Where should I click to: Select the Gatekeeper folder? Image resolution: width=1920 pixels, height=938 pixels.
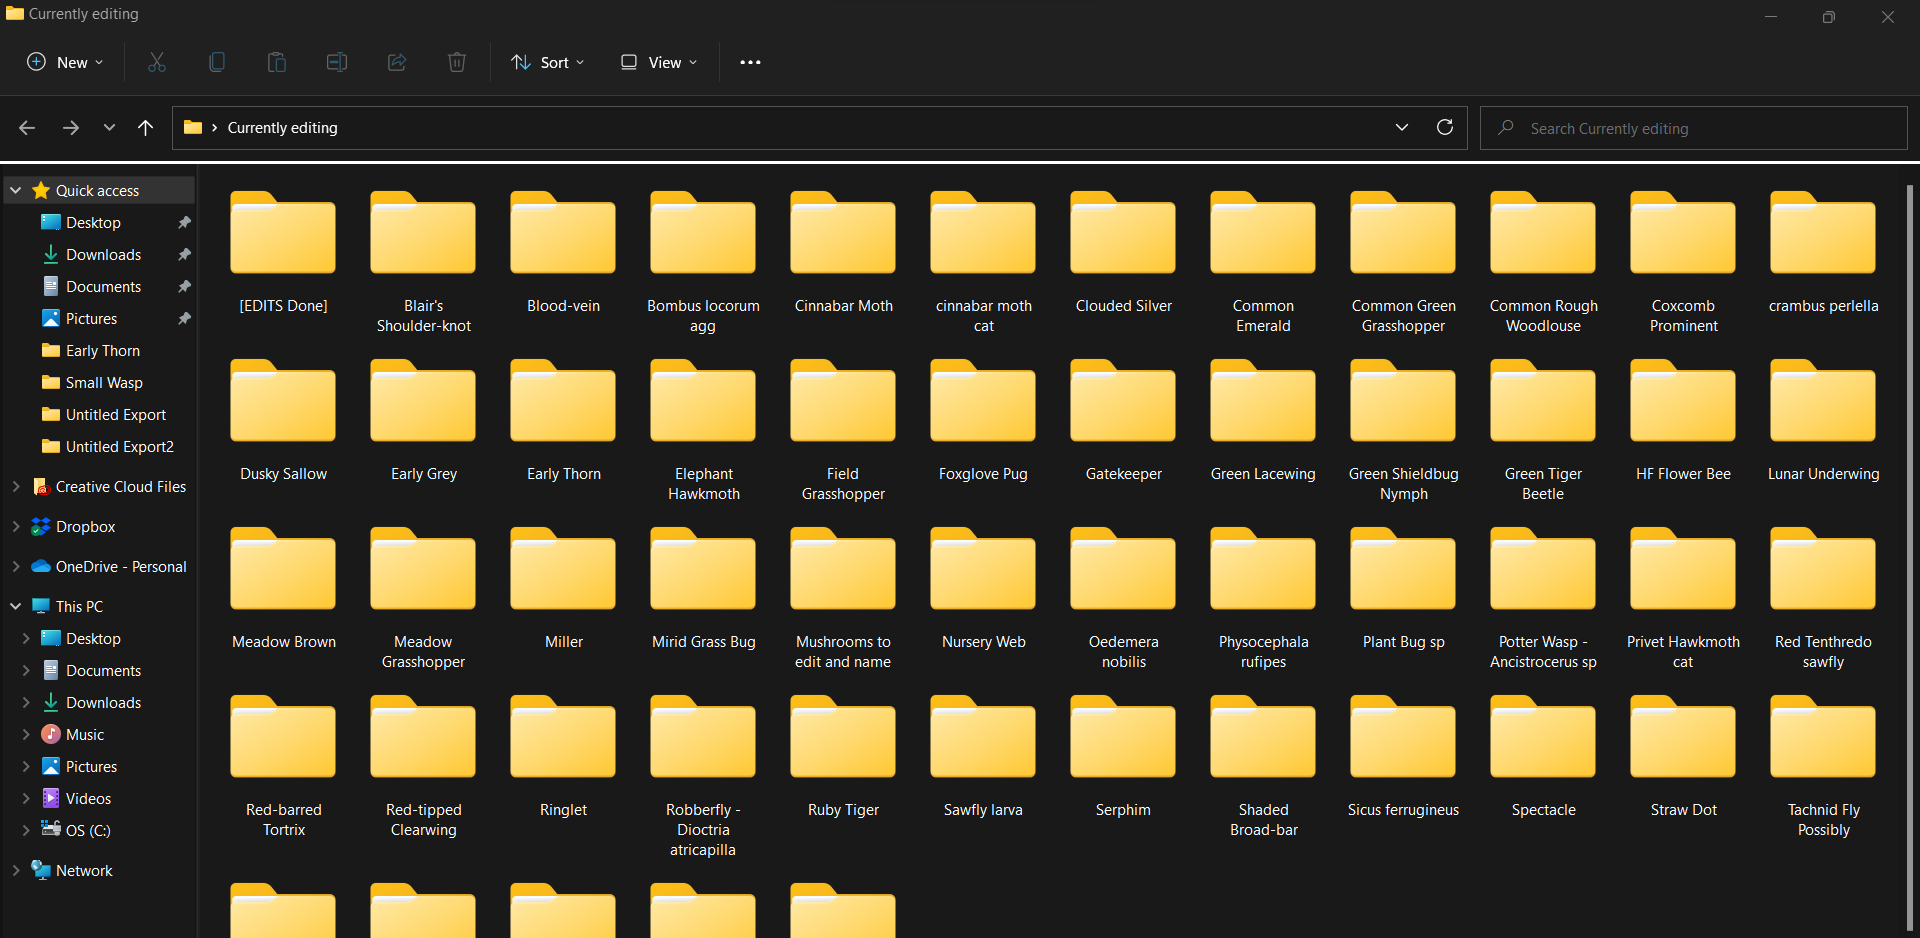pyautogui.click(x=1123, y=419)
